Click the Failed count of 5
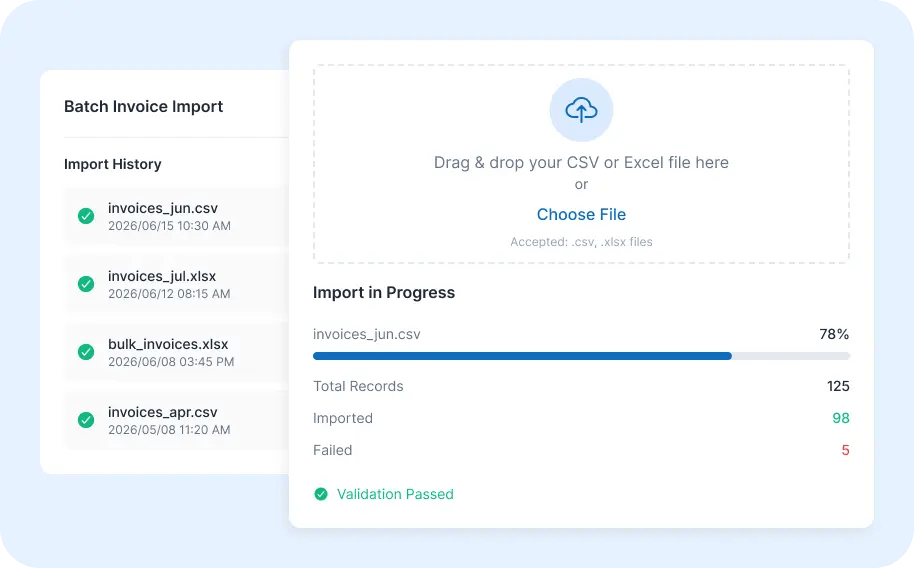The image size is (914, 568). tap(845, 450)
